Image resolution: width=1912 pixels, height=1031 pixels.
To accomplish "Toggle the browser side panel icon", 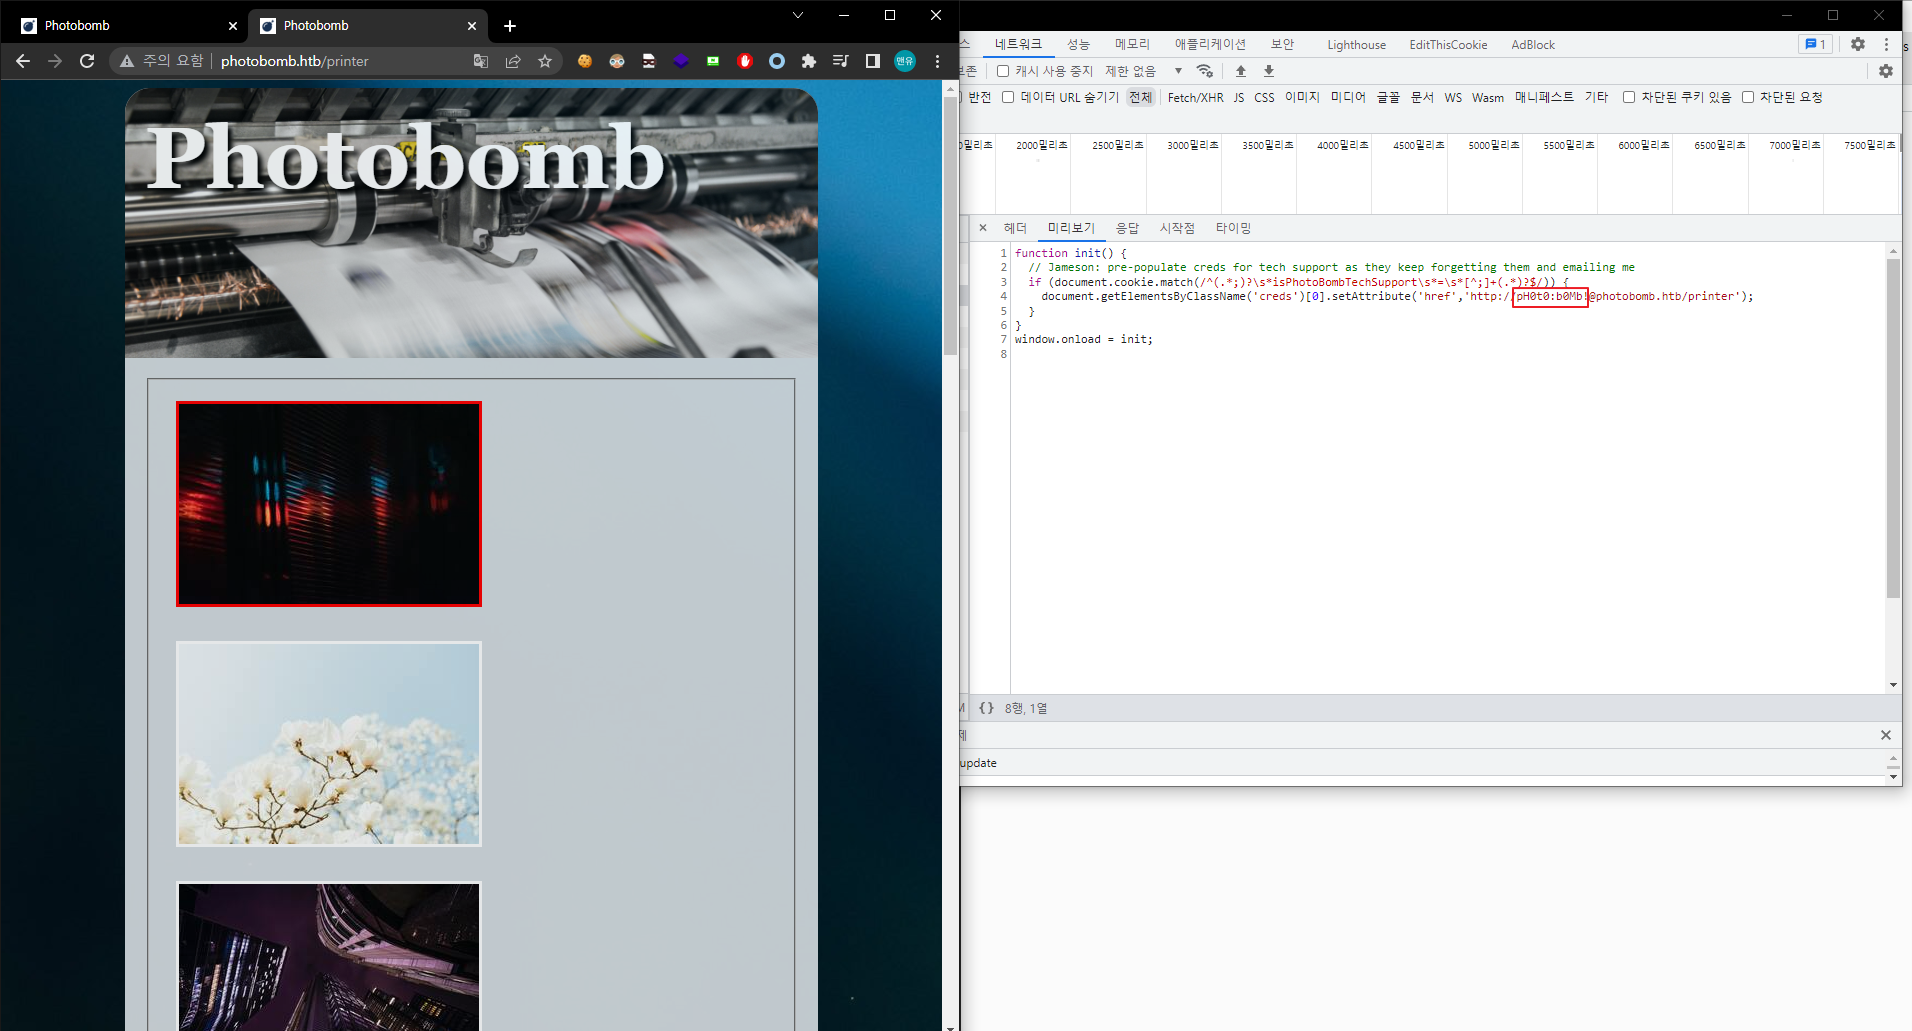I will [x=873, y=61].
